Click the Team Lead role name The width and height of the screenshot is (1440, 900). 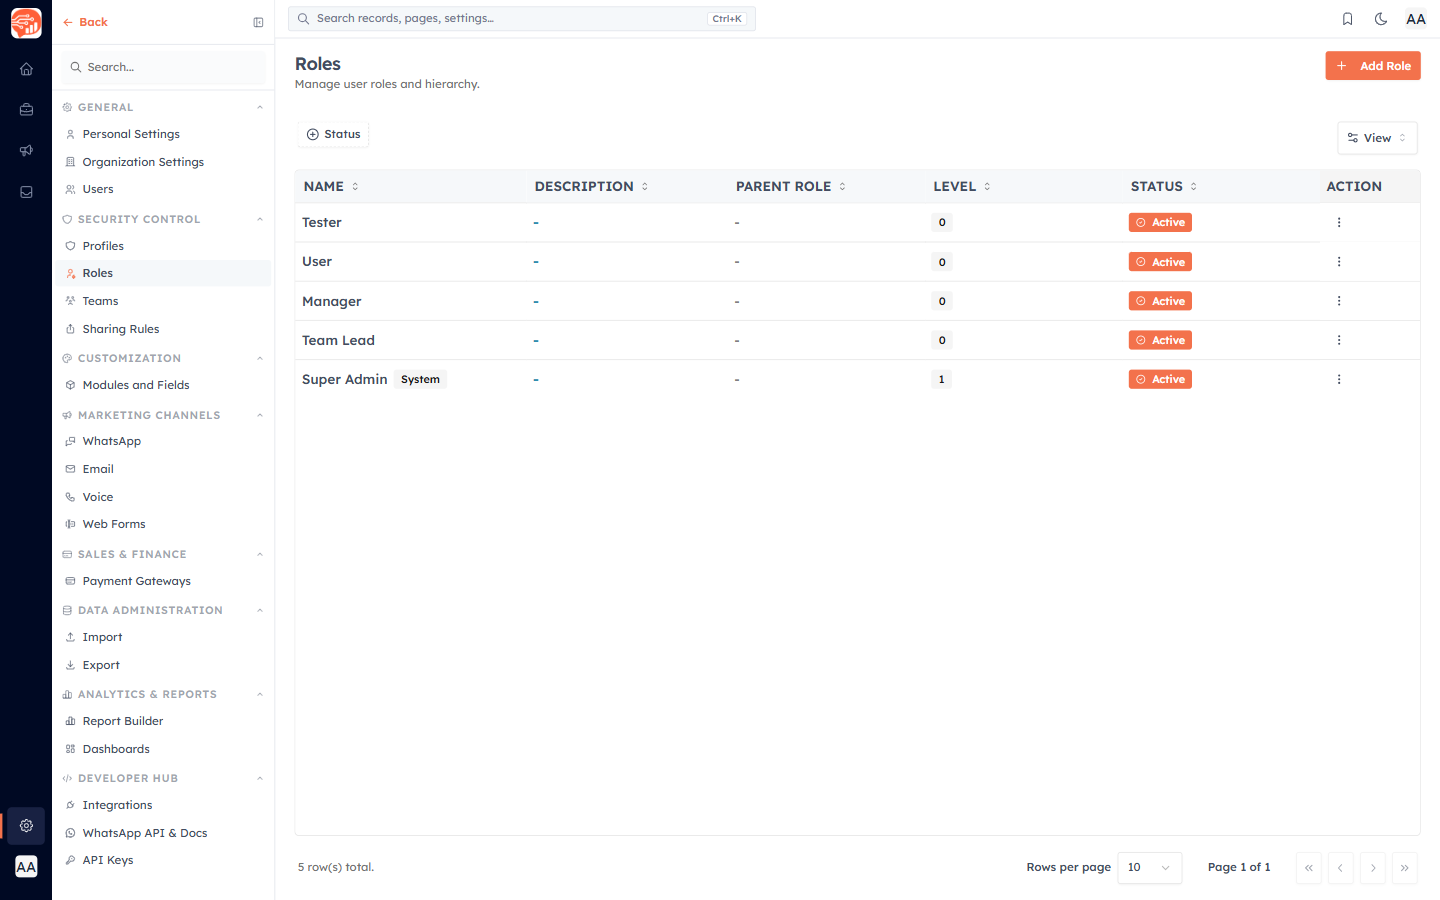coord(338,340)
